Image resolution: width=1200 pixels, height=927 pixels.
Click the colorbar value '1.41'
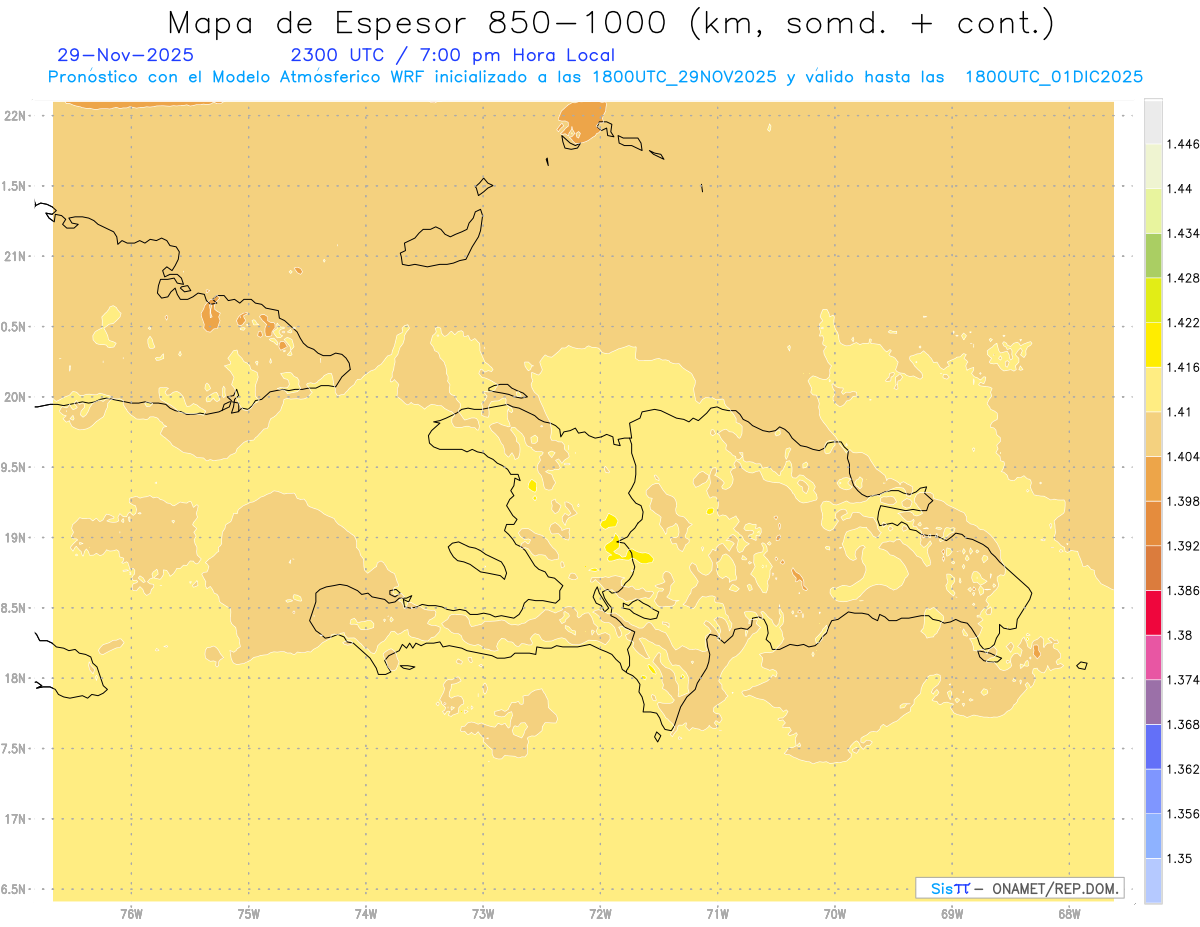coord(1180,412)
